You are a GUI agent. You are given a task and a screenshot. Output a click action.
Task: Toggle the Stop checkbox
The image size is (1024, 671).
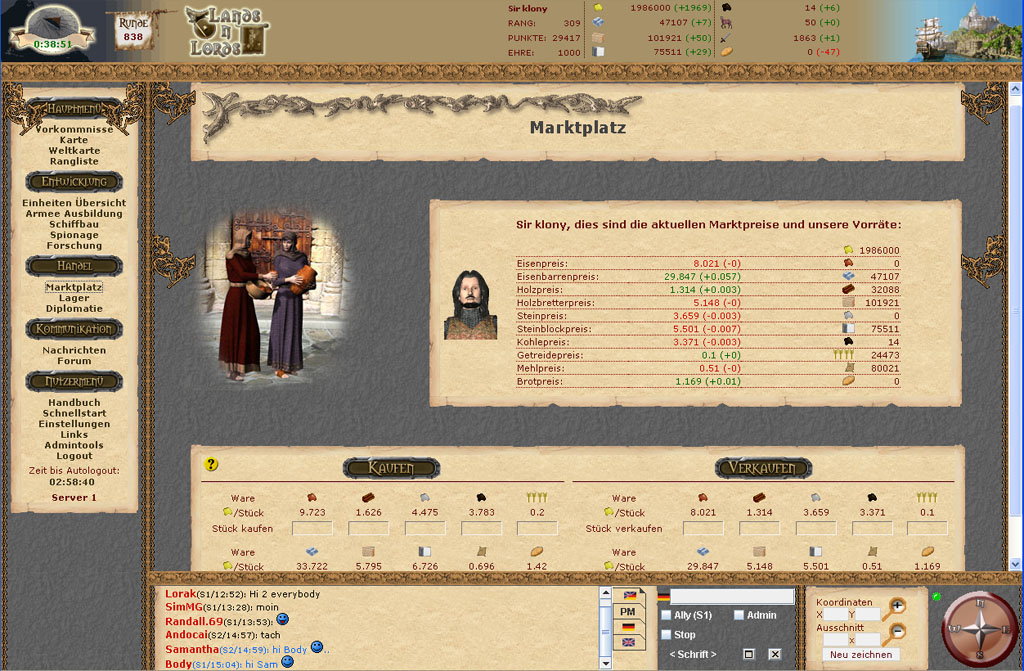[x=666, y=634]
